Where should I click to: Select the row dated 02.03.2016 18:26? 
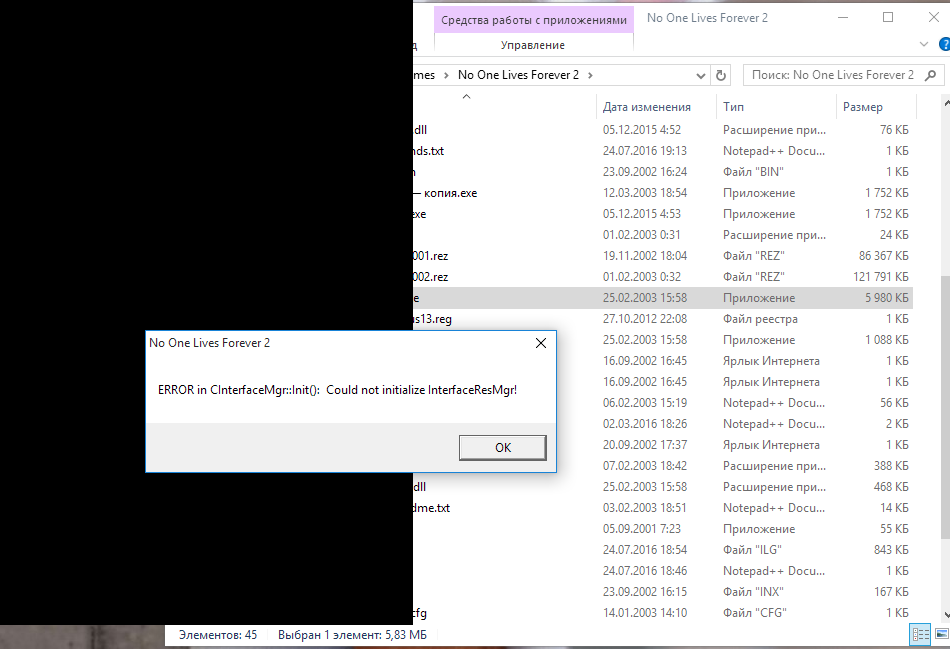(734, 424)
